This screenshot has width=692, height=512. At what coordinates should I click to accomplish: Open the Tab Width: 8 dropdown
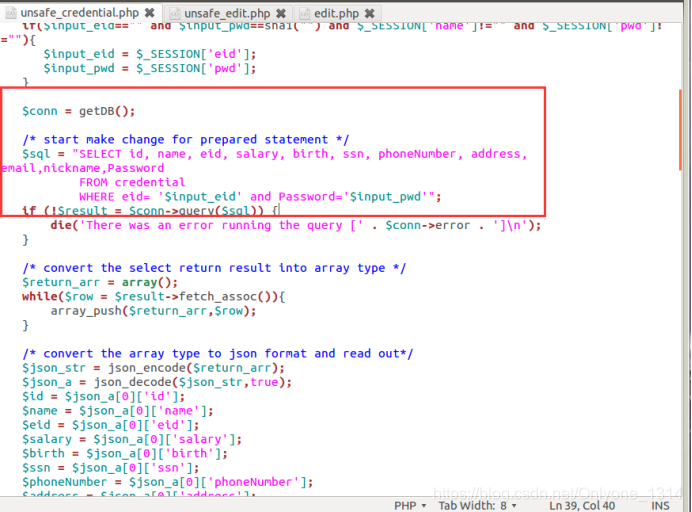point(477,505)
